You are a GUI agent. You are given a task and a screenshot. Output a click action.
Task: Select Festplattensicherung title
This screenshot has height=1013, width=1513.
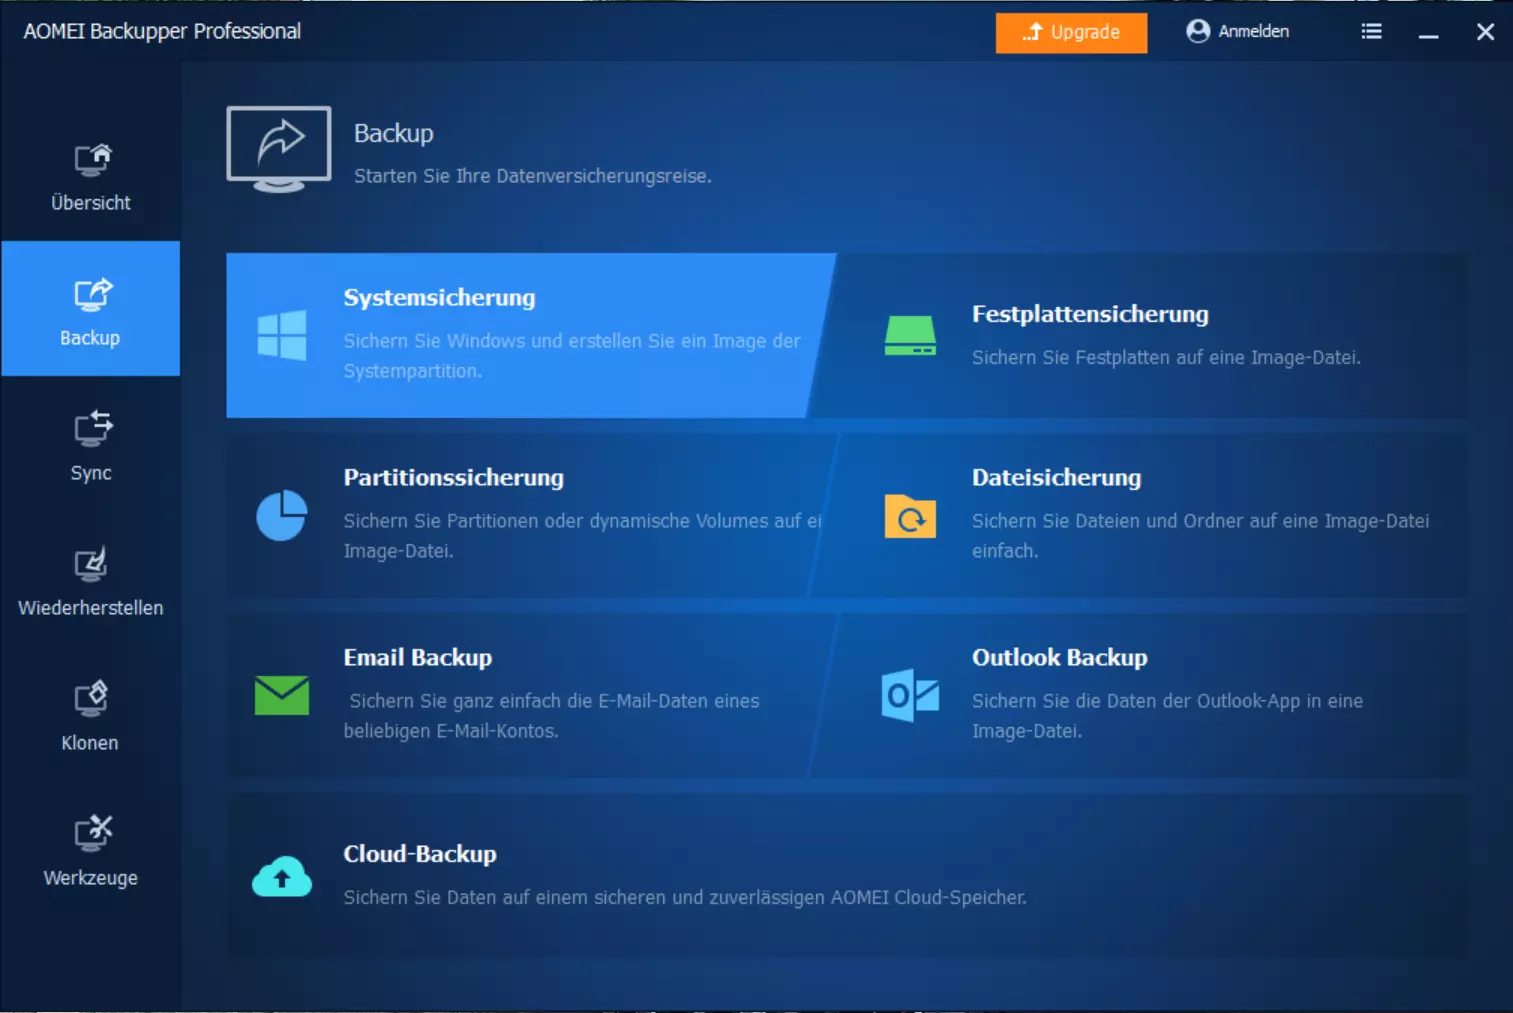pos(1090,314)
